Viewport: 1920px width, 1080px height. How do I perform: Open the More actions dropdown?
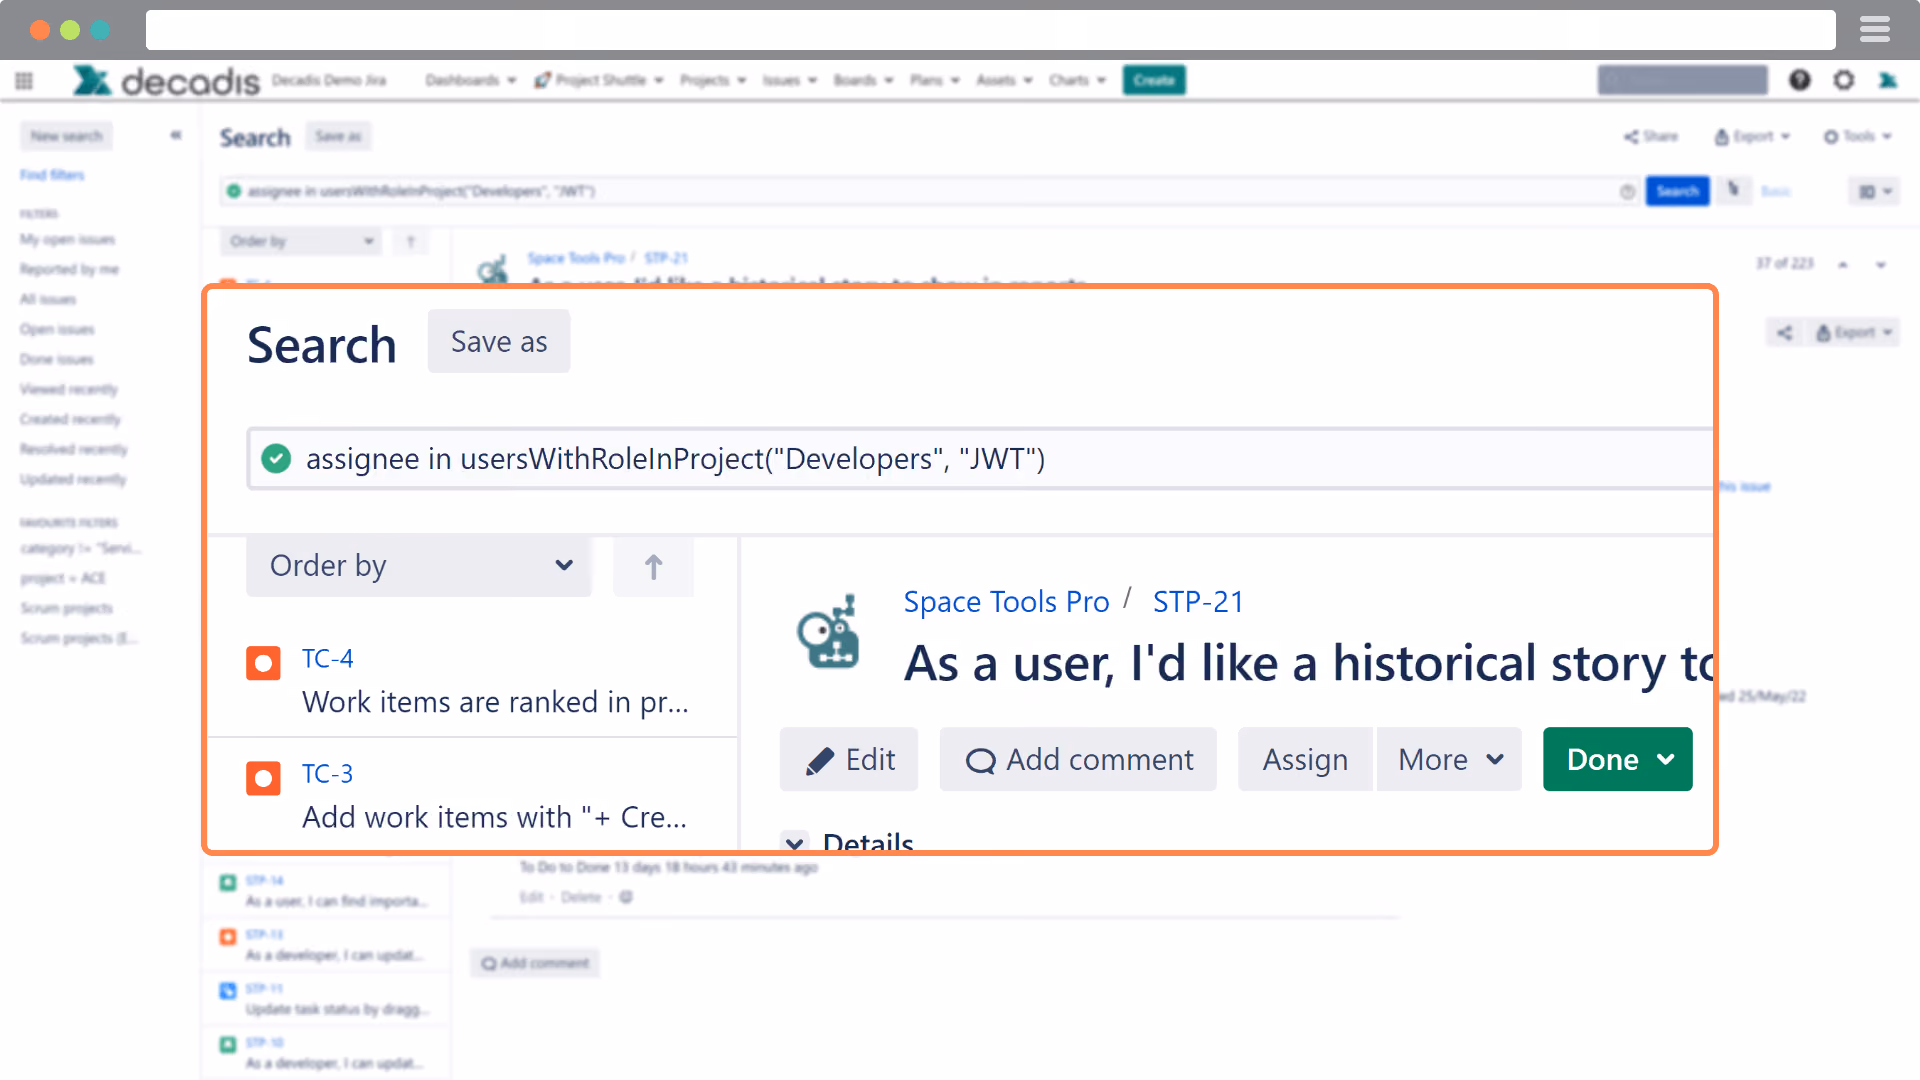click(x=1449, y=760)
